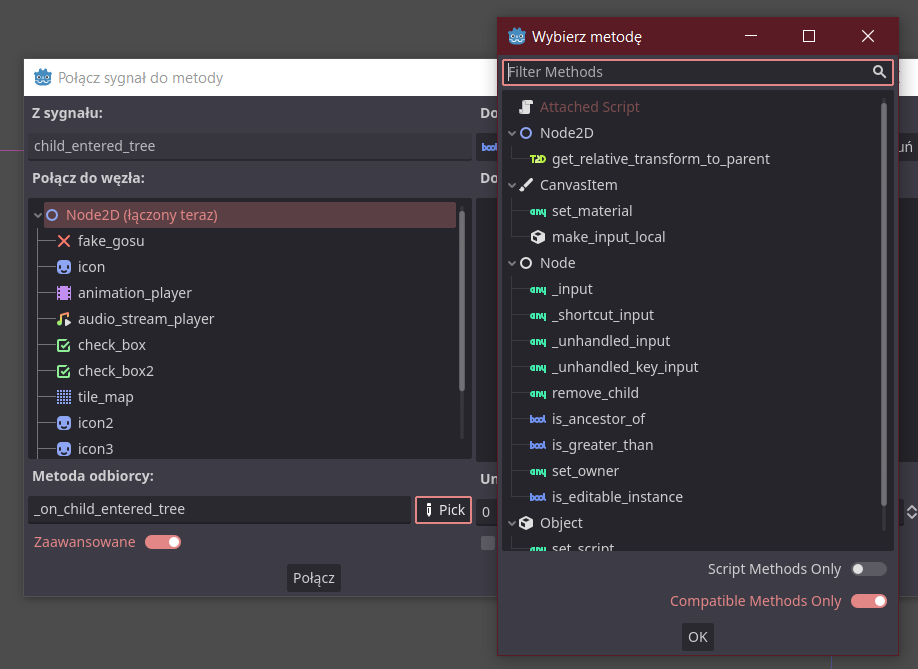Click the green checkbox icon of check_box
The image size is (918, 669).
pyautogui.click(x=64, y=345)
